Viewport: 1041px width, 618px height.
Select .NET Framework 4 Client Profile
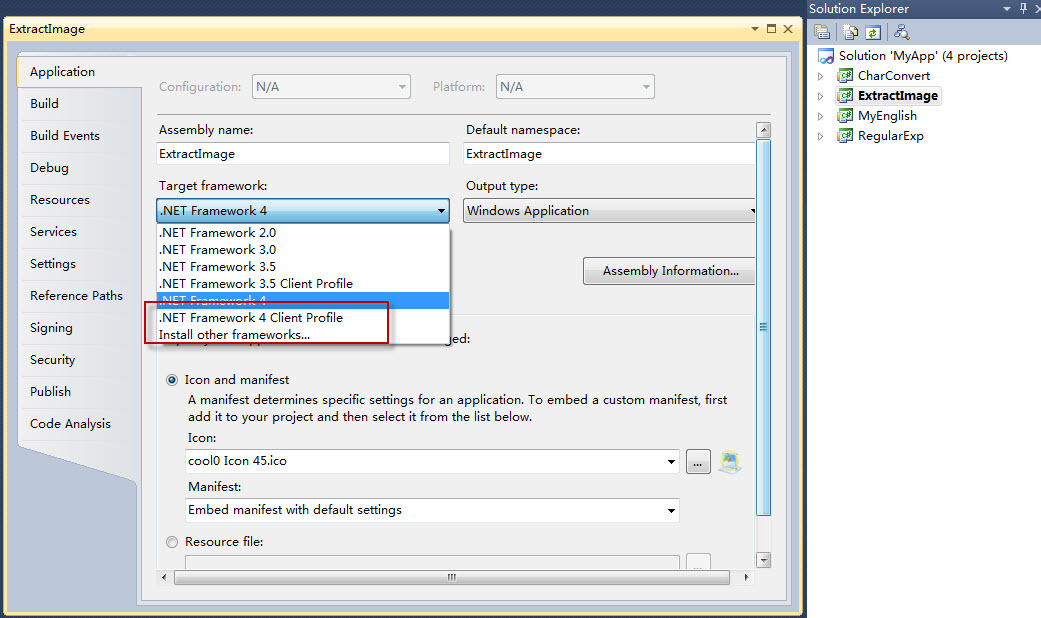pos(303,318)
